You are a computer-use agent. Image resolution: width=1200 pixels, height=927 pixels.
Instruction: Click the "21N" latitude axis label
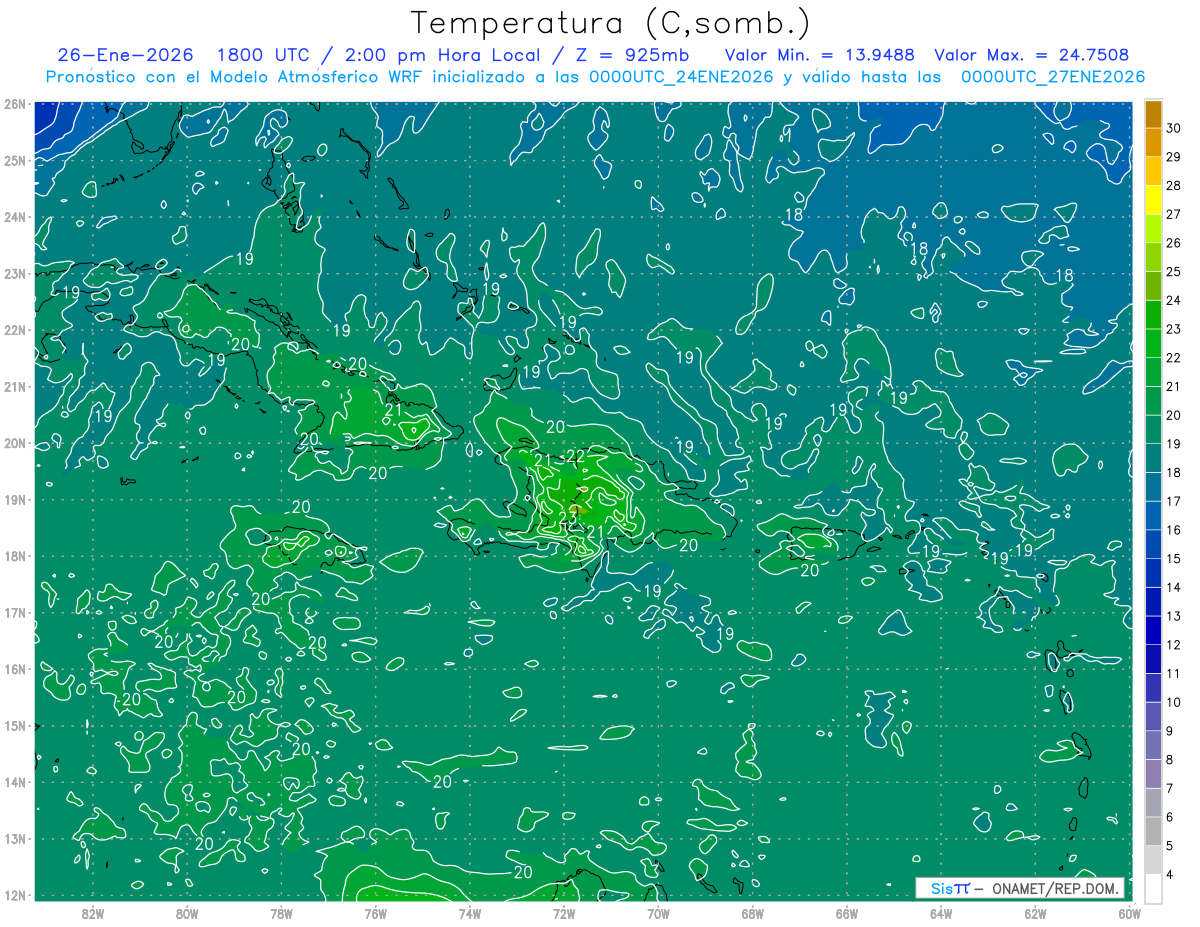15,386
